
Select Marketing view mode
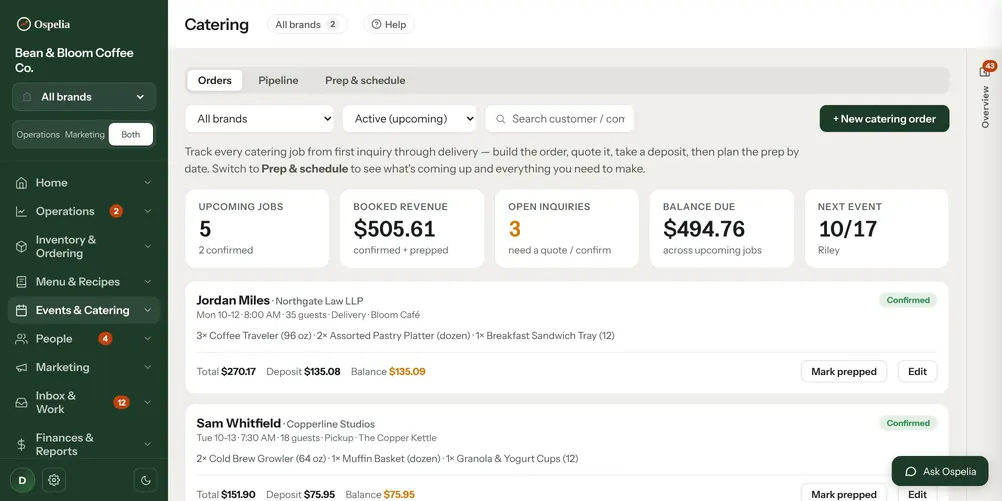[84, 135]
